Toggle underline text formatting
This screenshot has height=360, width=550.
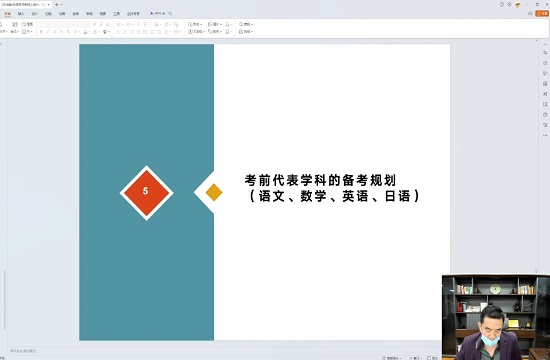54,32
